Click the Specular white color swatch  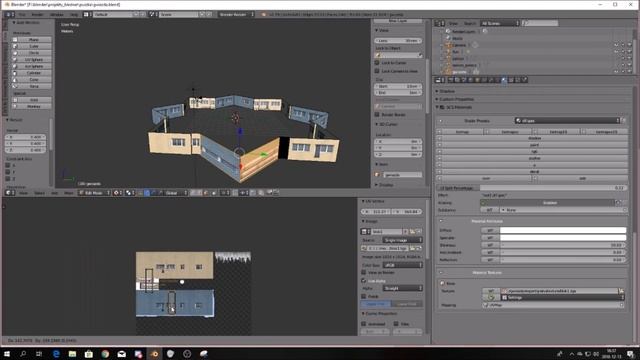pos(563,238)
